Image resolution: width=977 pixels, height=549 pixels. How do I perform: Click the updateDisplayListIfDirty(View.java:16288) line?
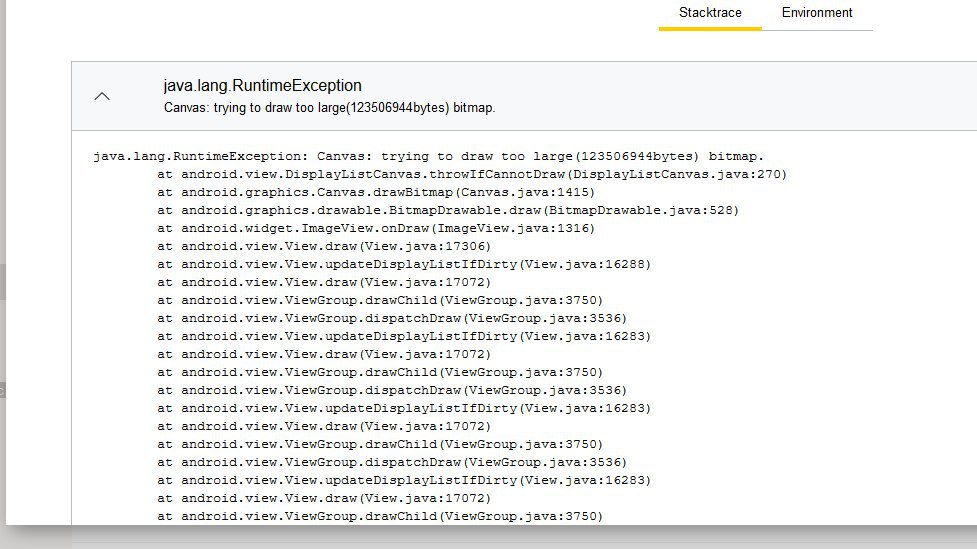coord(404,264)
